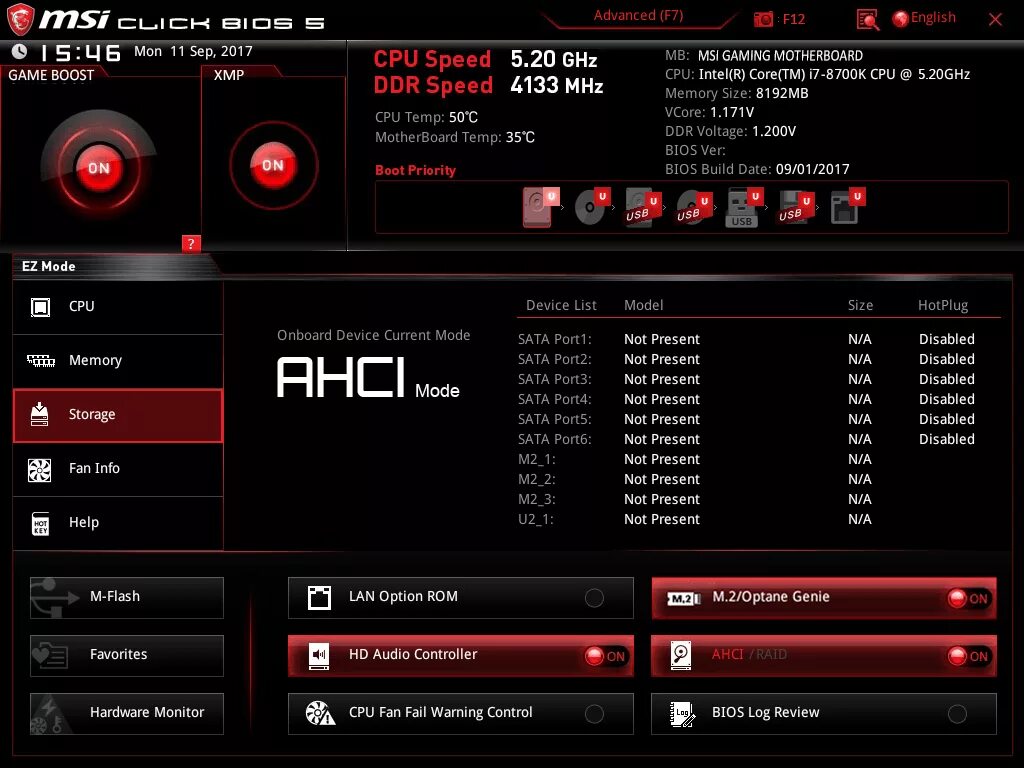Click the 4133 MHz DDR speed value
The image size is (1024, 768).
[x=556, y=86]
